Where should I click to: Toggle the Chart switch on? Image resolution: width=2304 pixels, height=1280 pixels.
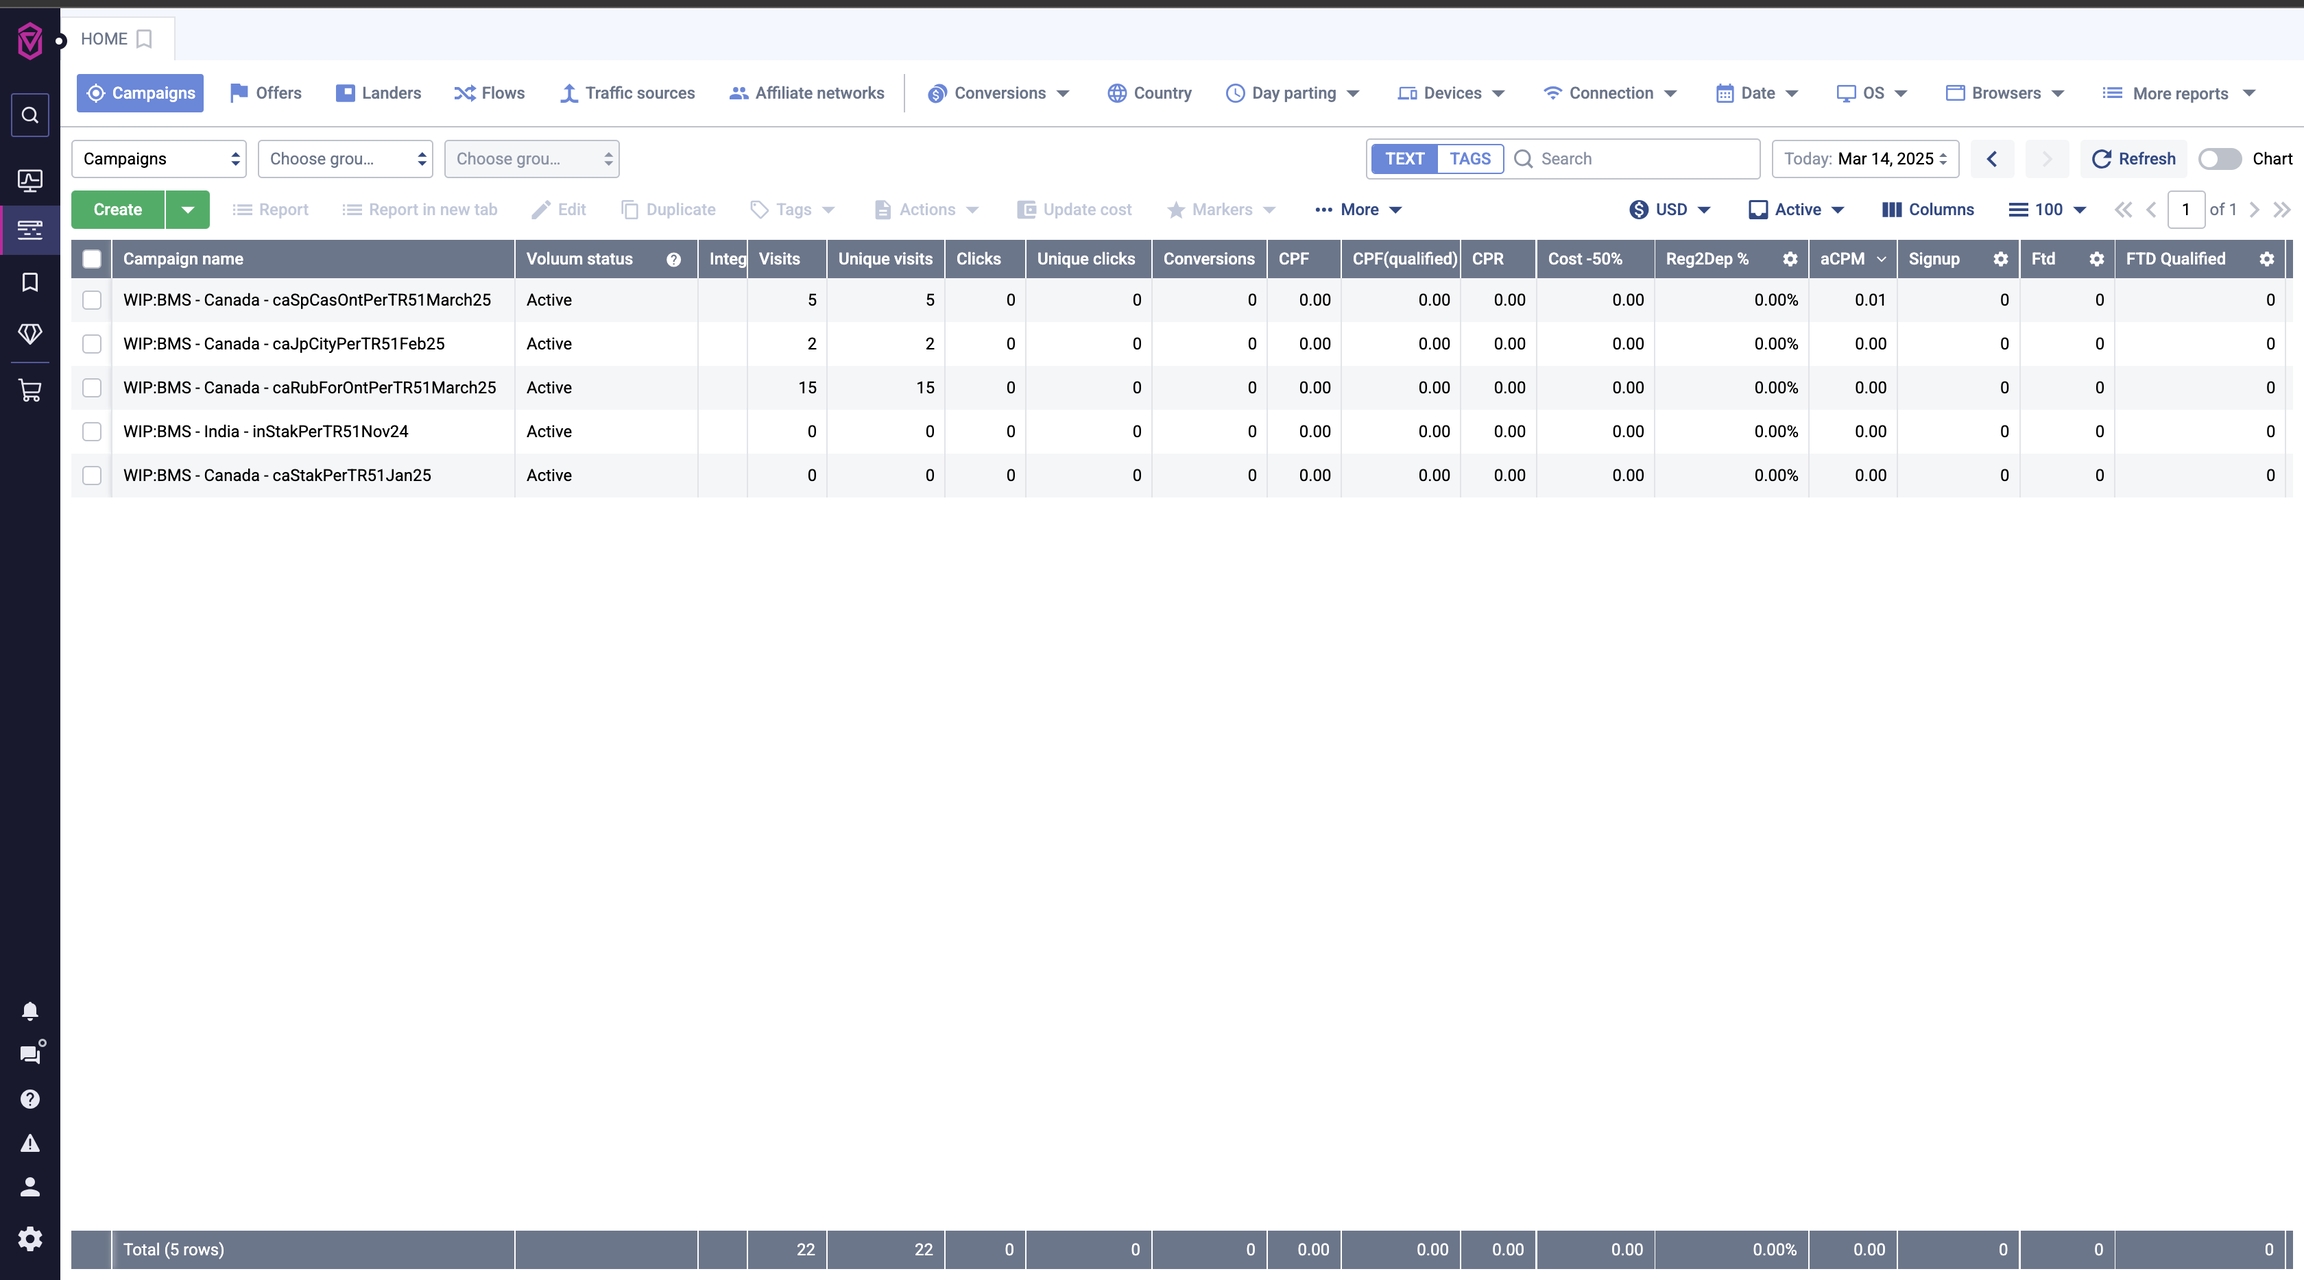tap(2219, 159)
